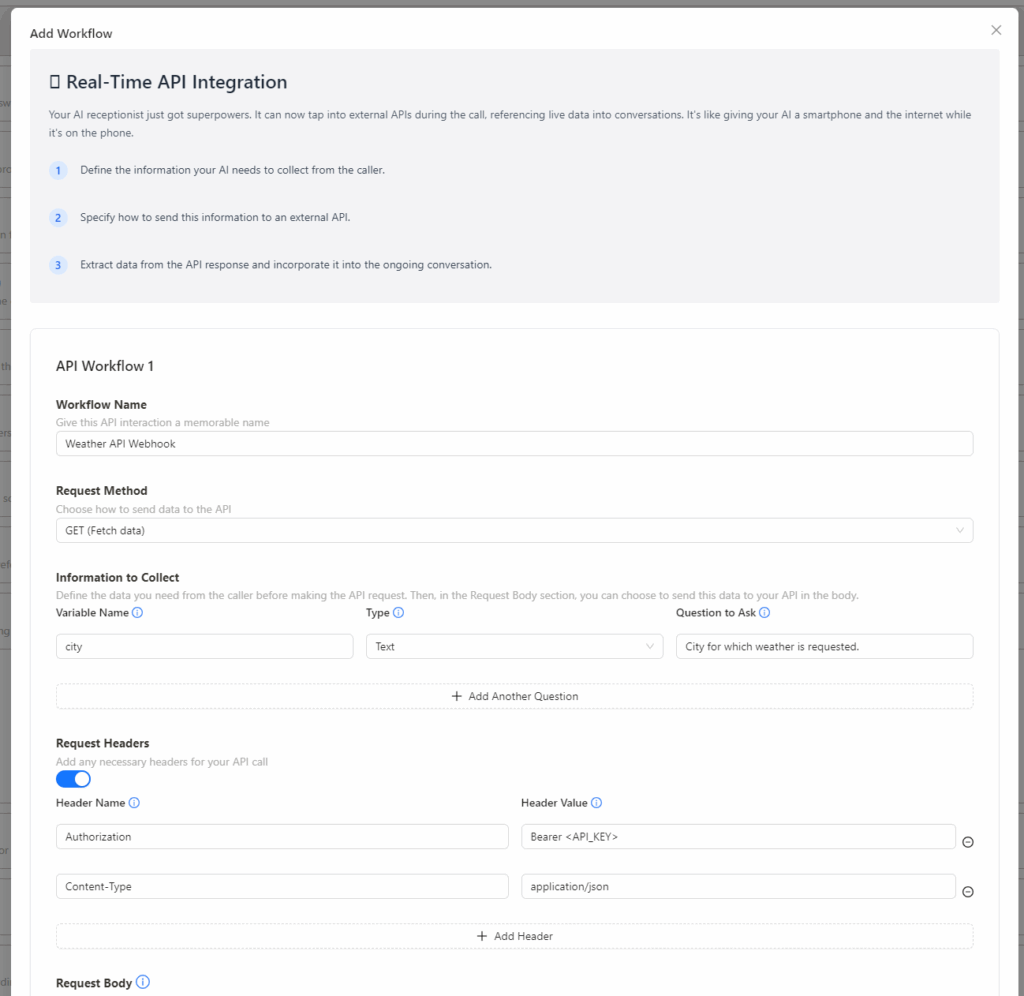This screenshot has width=1024, height=996.
Task: Click the info icon beside Header Name
Action: pyautogui.click(x=134, y=803)
